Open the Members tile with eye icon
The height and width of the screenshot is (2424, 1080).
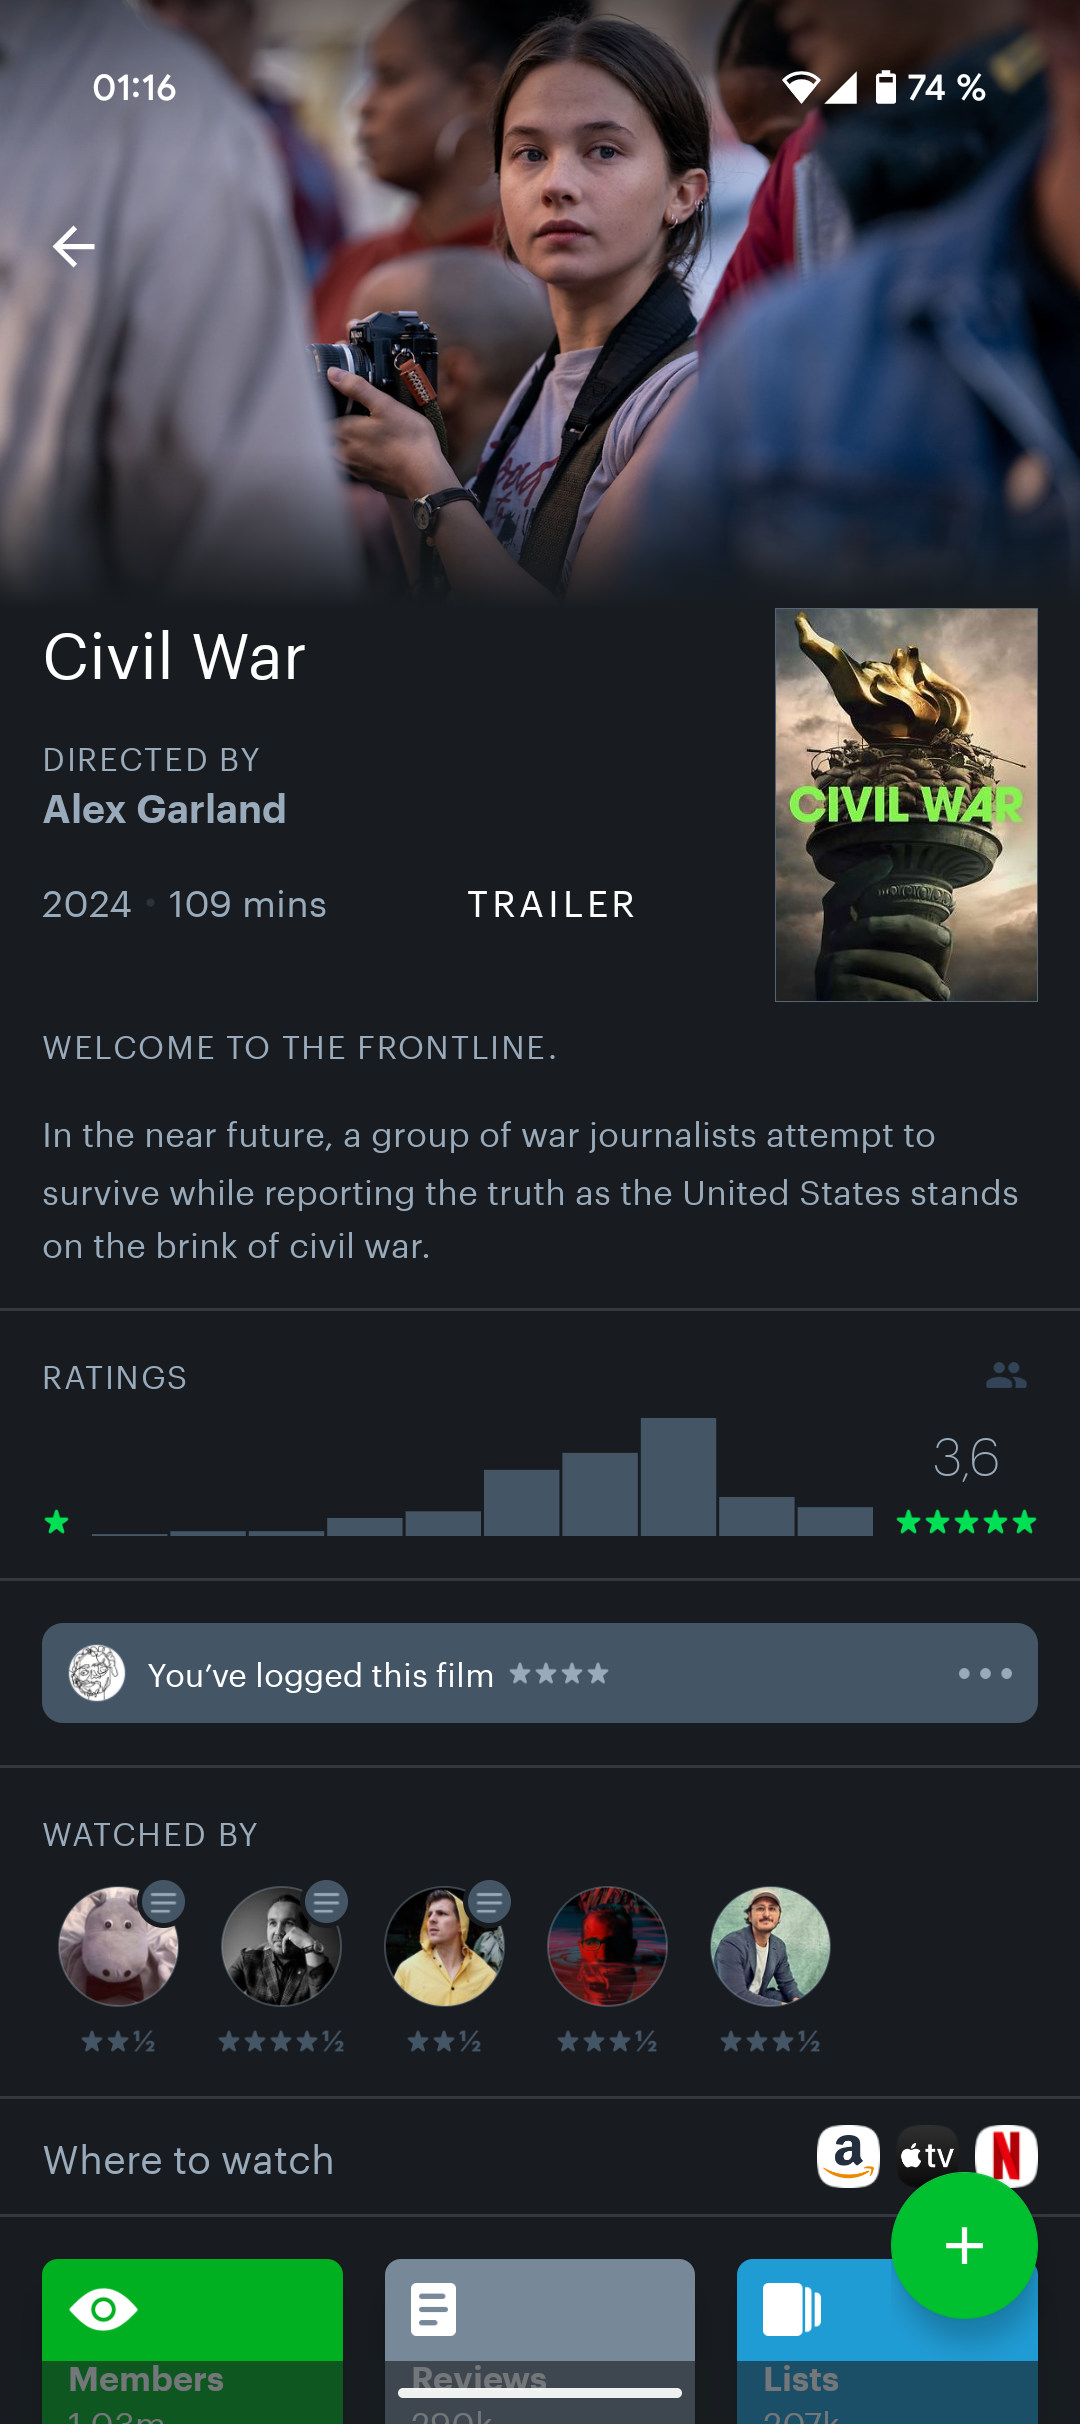(x=192, y=2340)
